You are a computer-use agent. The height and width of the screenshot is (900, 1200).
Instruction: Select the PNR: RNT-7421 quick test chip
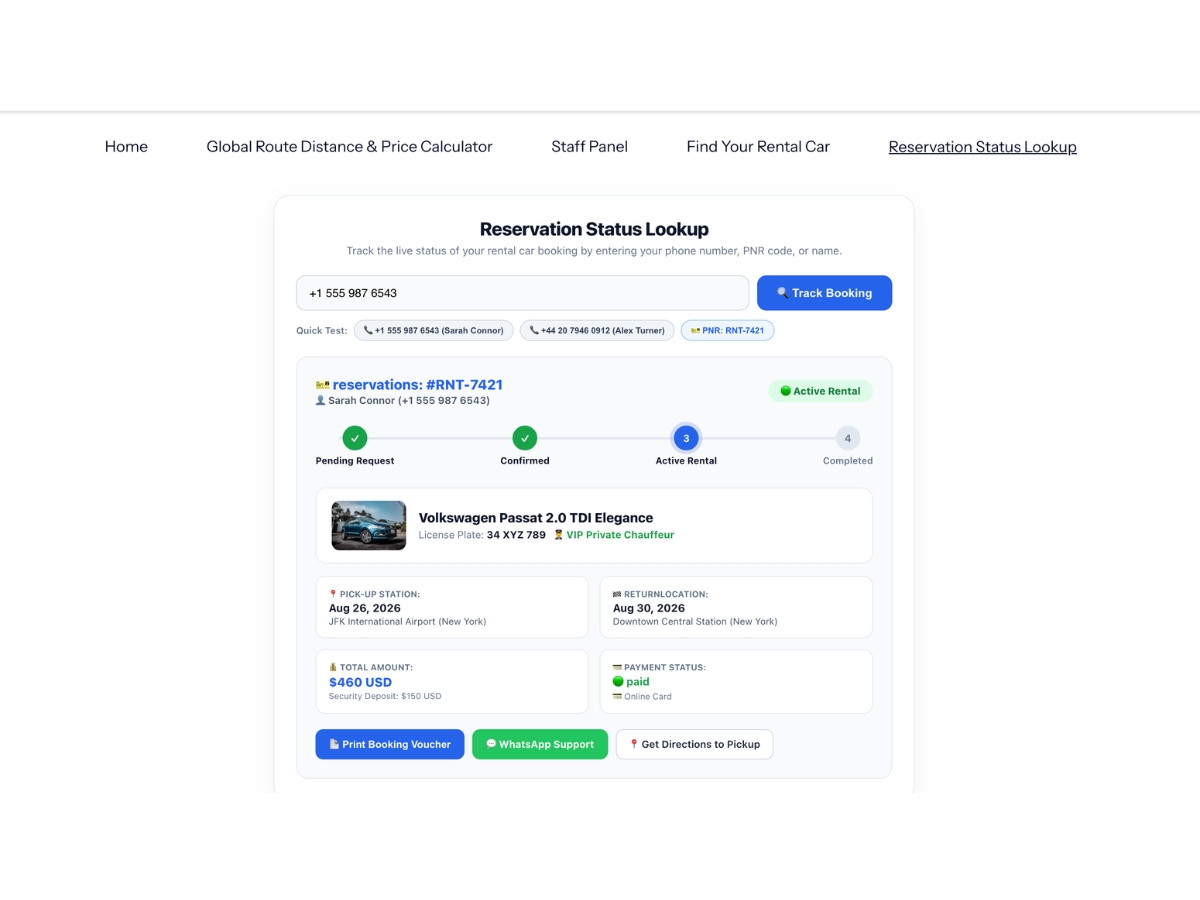click(x=727, y=330)
